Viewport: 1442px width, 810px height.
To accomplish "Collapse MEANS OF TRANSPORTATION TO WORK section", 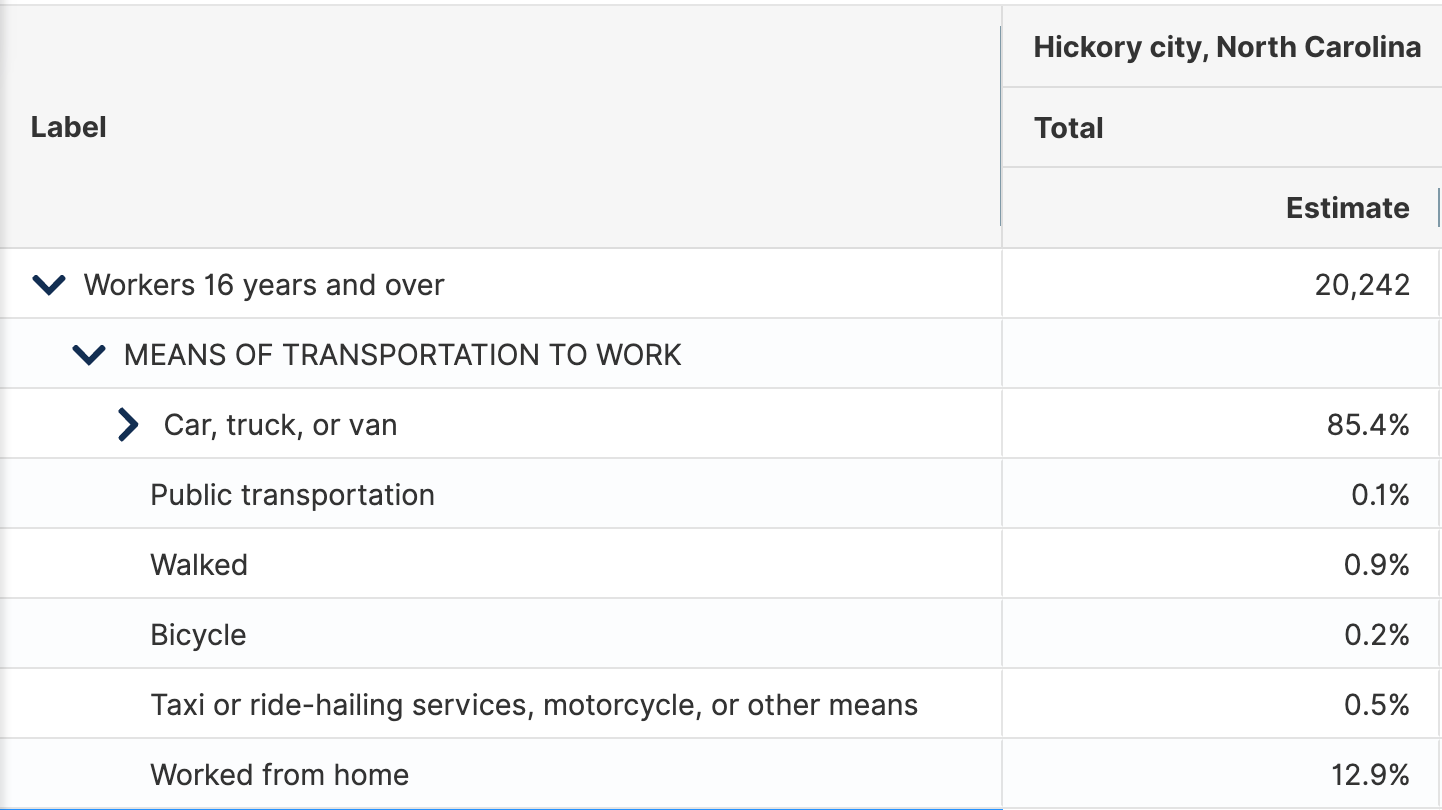I will click(89, 355).
